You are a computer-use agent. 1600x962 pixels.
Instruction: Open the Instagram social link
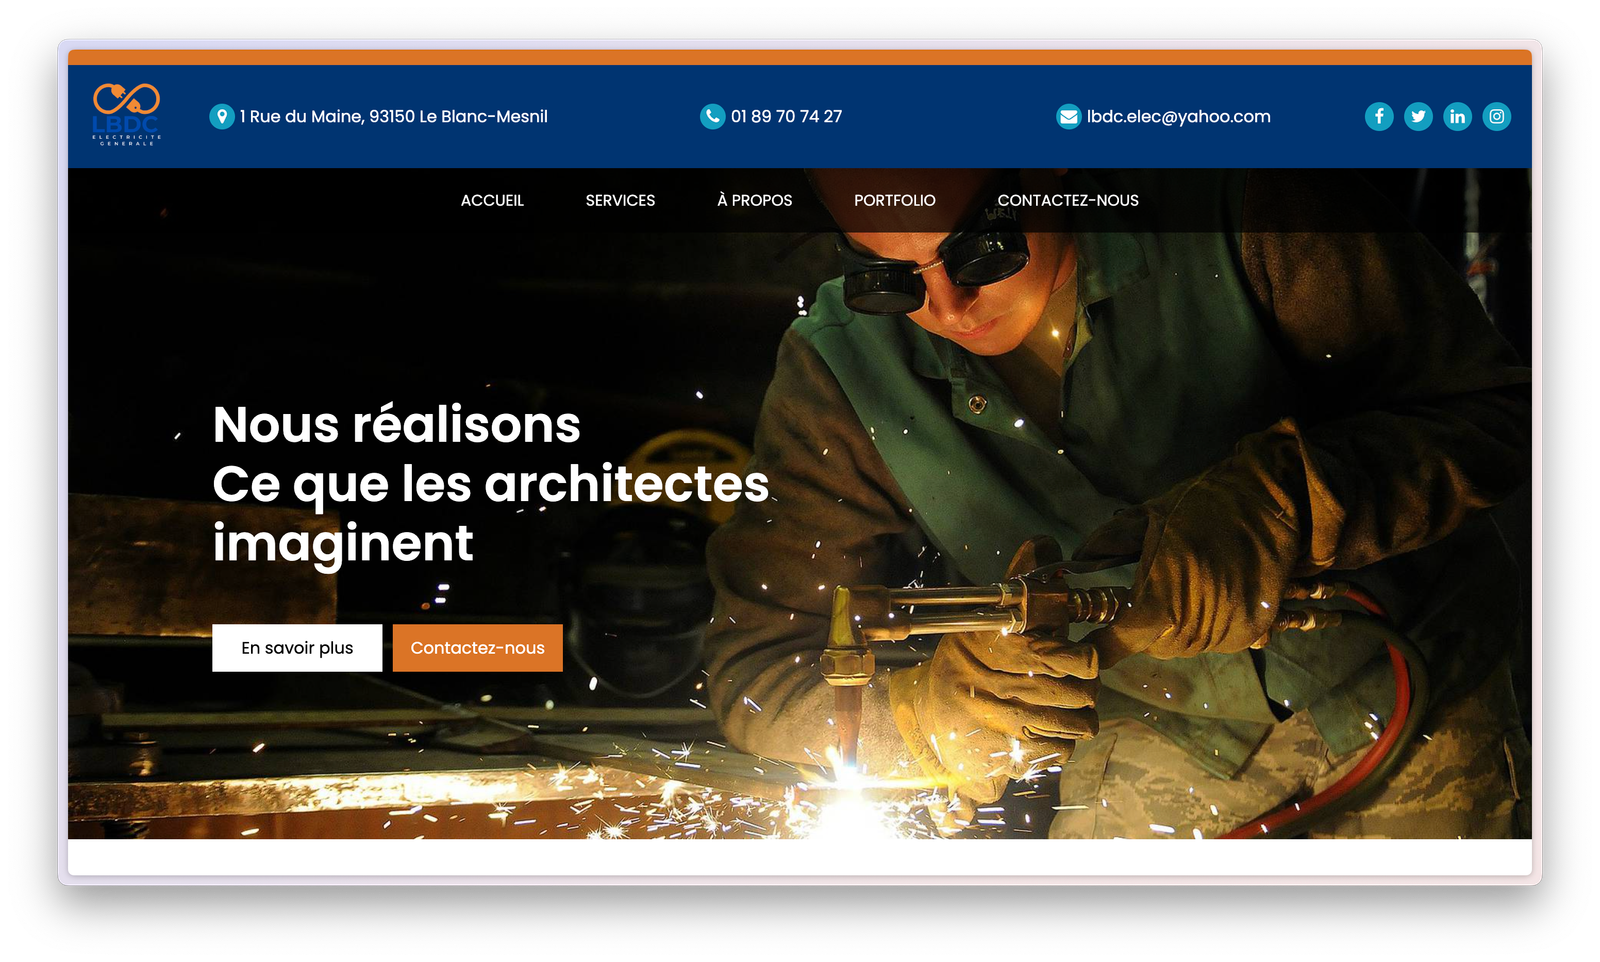coord(1496,117)
